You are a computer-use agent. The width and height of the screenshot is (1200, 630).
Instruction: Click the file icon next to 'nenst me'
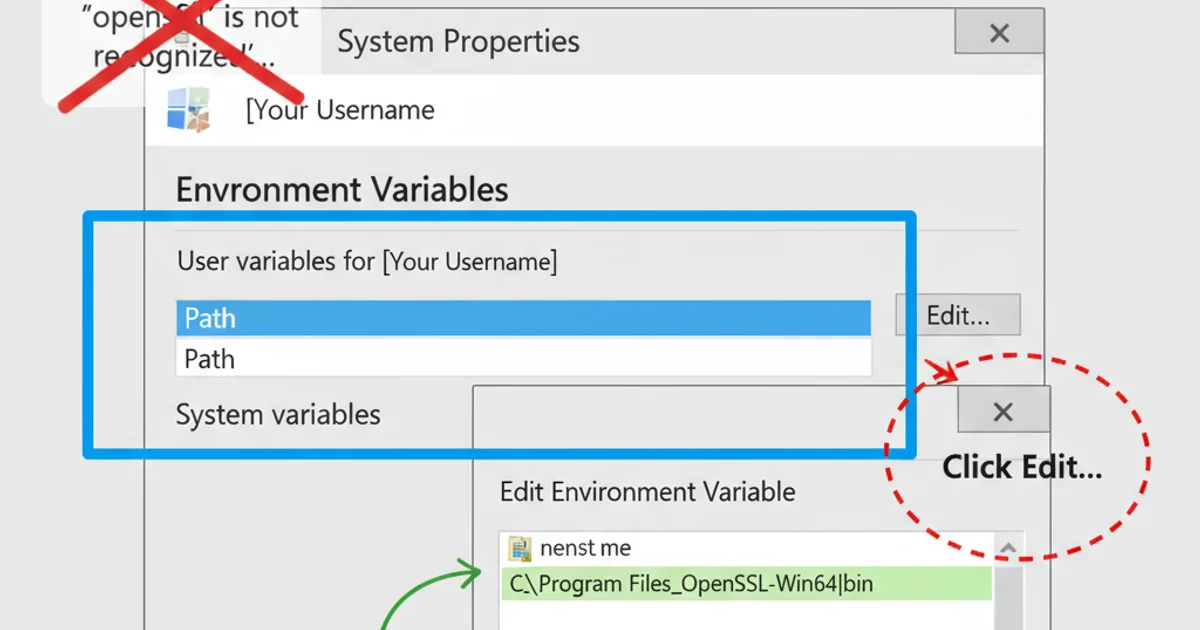519,548
